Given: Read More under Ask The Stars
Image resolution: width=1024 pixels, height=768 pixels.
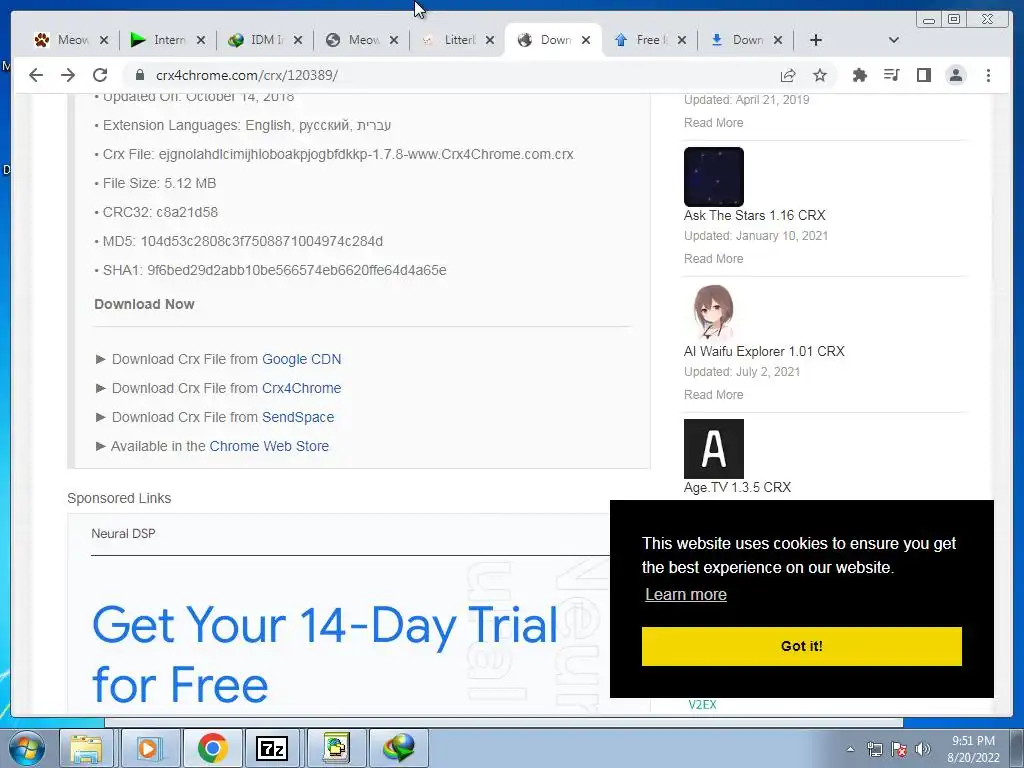Looking at the screenshot, I should tap(713, 259).
